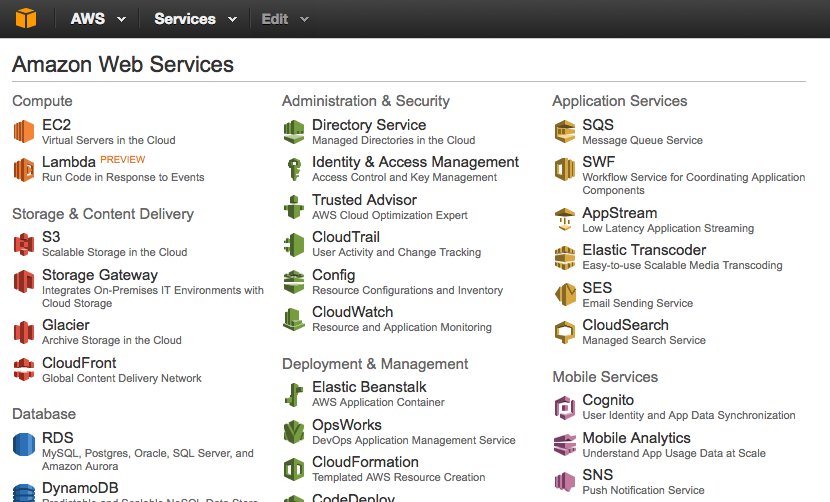
Task: Open the S3 red bucket icon
Action: click(x=24, y=244)
